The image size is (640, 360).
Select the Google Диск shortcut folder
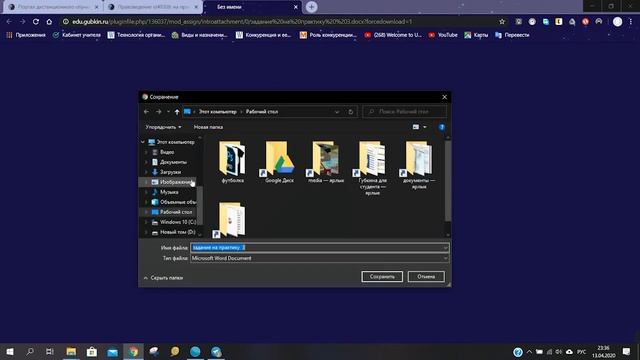(x=279, y=162)
